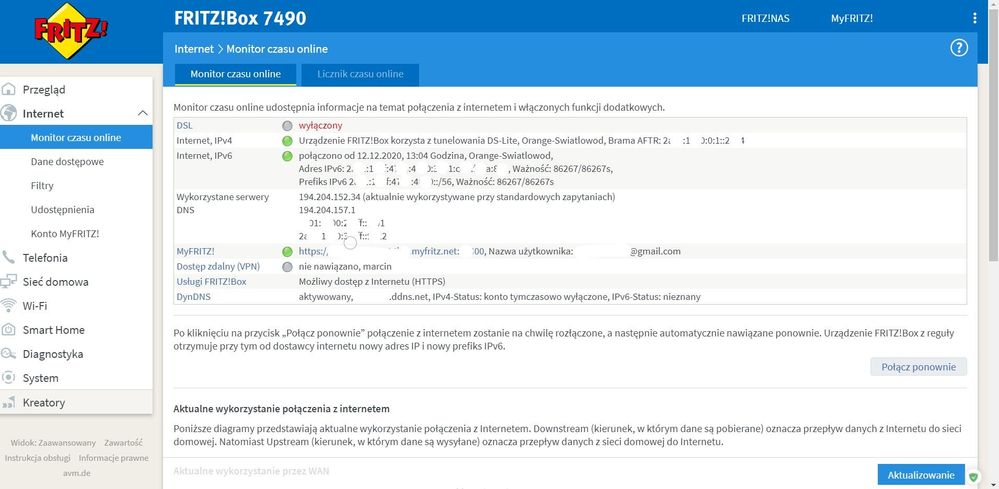Click the green shield icon near Aktualizowanie
Viewport: 999px width, 489px height.
[974, 476]
